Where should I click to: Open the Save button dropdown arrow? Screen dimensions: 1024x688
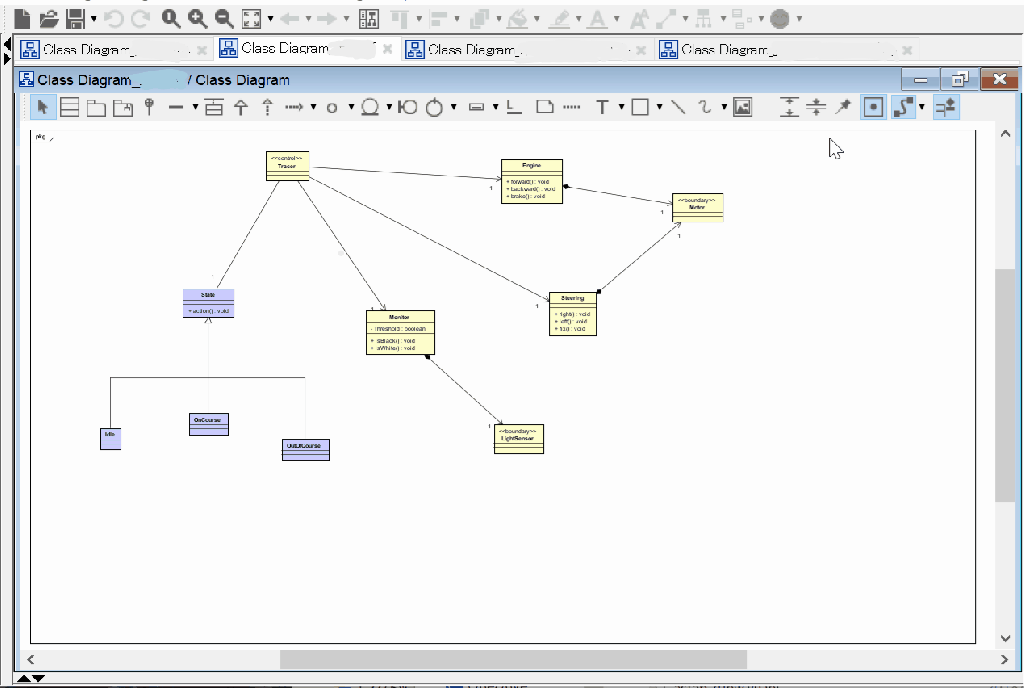click(x=93, y=19)
